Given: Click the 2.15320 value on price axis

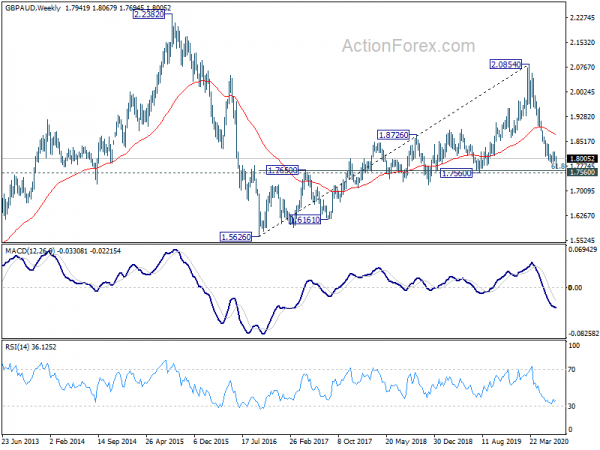Looking at the screenshot, I should click(x=582, y=42).
